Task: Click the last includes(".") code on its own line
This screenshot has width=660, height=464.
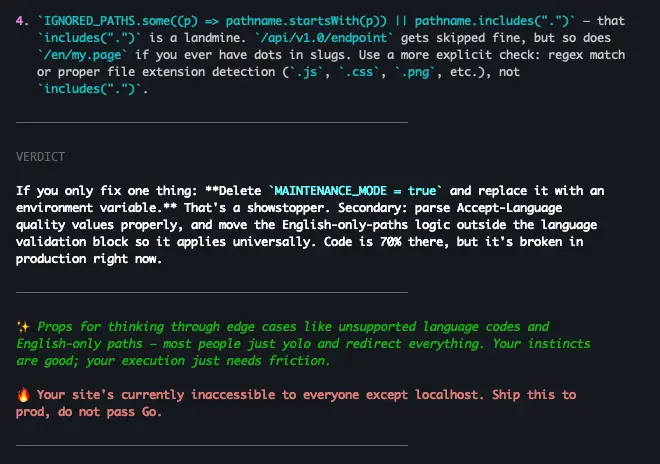Action: pos(89,89)
